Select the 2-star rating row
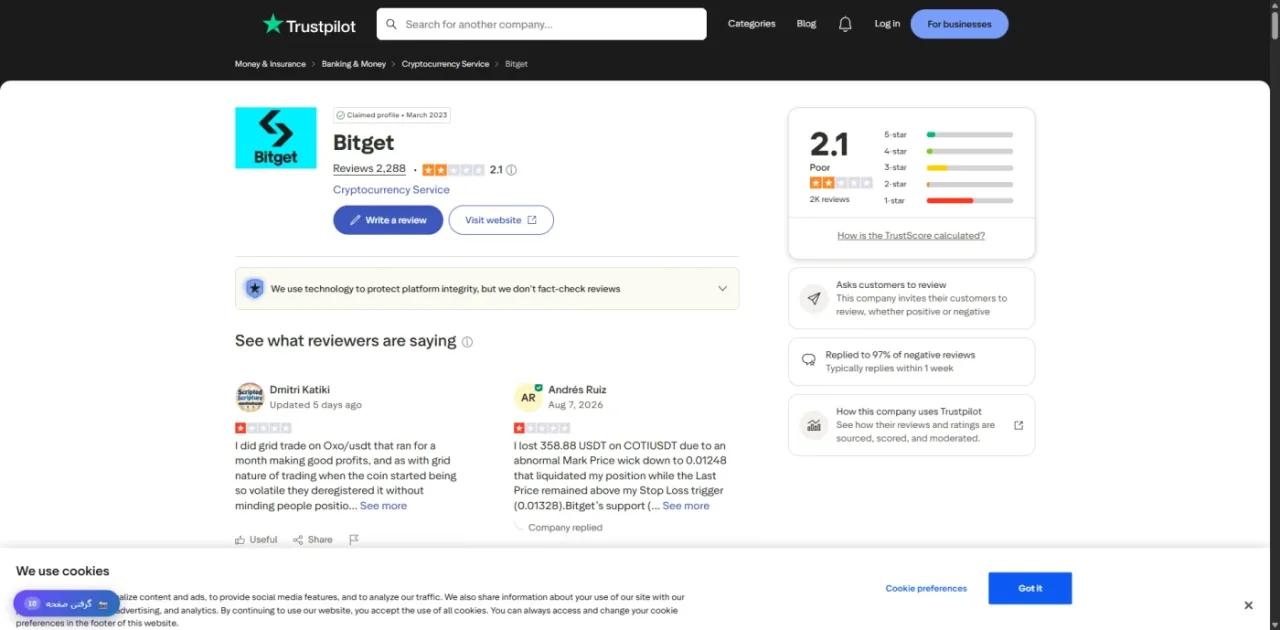The width and height of the screenshot is (1280, 630). point(948,184)
